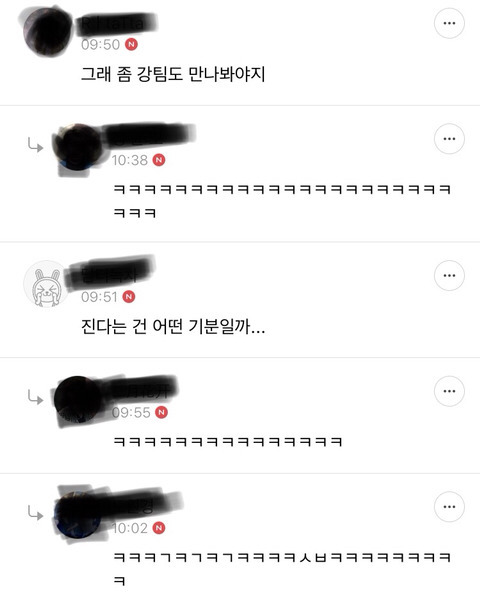Open more options for the 09:51 comment
Image resolution: width=480 pixels, height=598 pixels.
click(449, 275)
